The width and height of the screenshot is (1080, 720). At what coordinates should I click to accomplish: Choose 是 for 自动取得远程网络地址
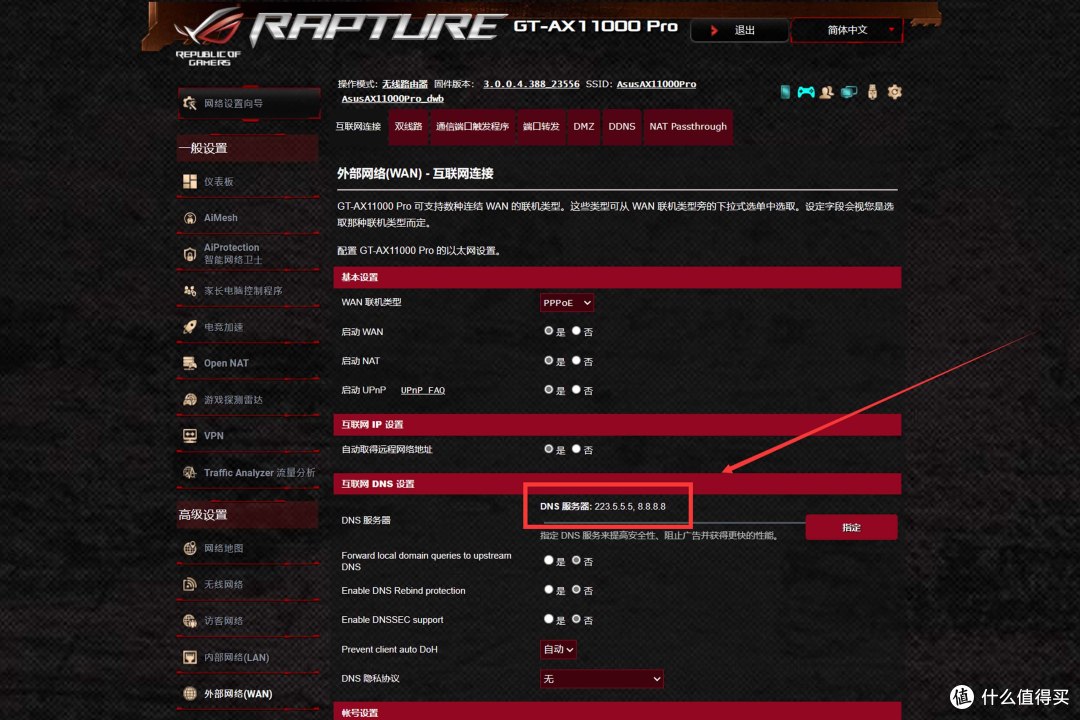coord(548,449)
